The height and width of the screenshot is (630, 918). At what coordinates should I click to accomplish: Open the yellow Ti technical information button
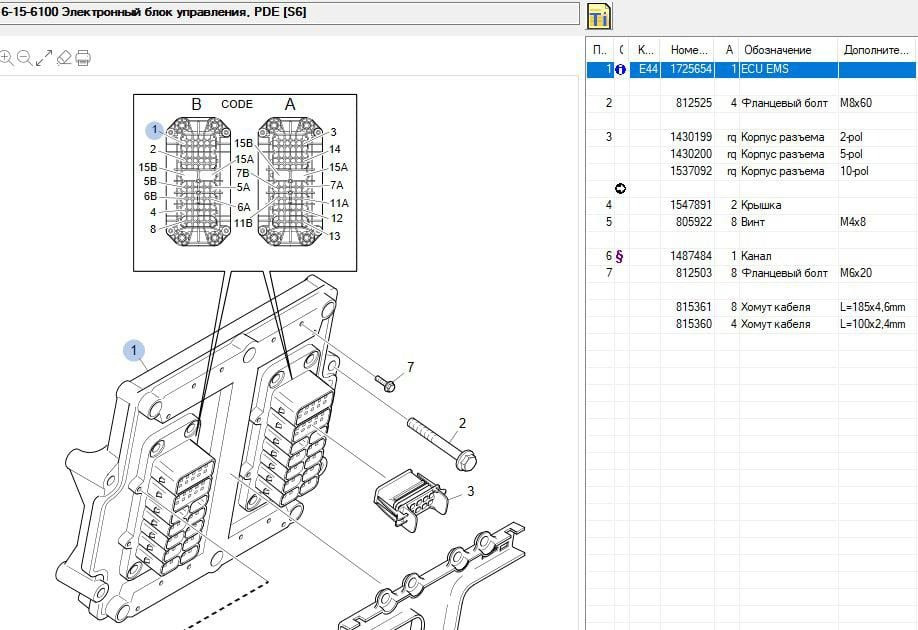pos(599,15)
